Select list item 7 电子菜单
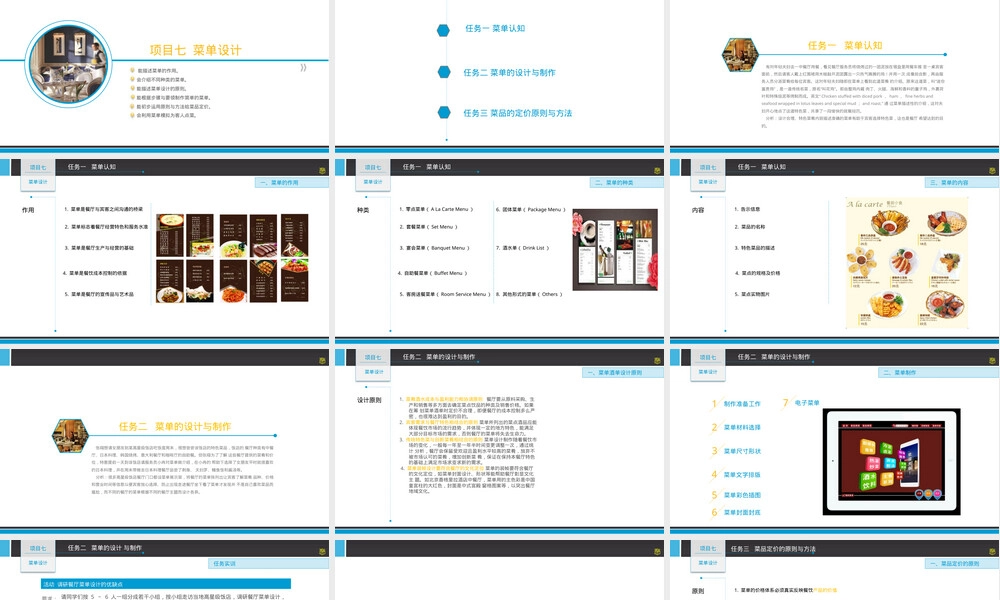The width and height of the screenshot is (1000, 600). [x=801, y=403]
